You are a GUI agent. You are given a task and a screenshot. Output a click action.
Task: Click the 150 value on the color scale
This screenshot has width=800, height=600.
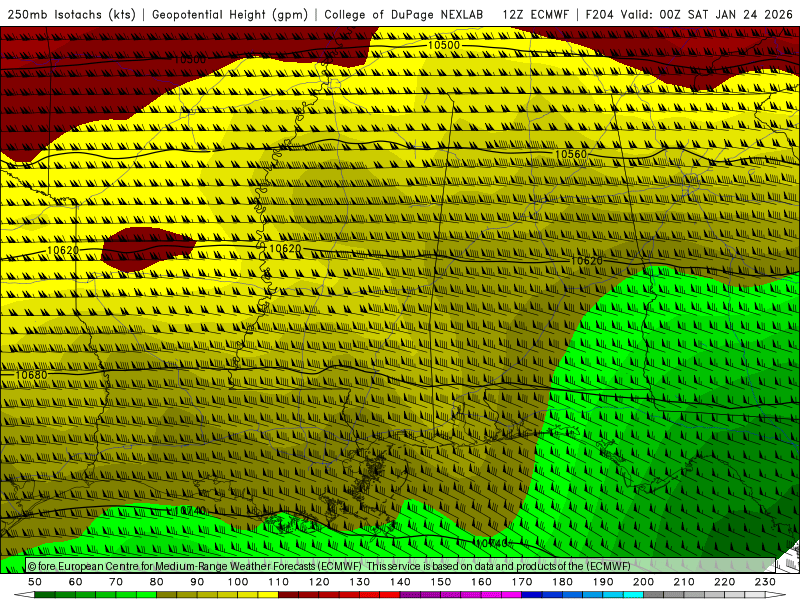click(x=441, y=582)
